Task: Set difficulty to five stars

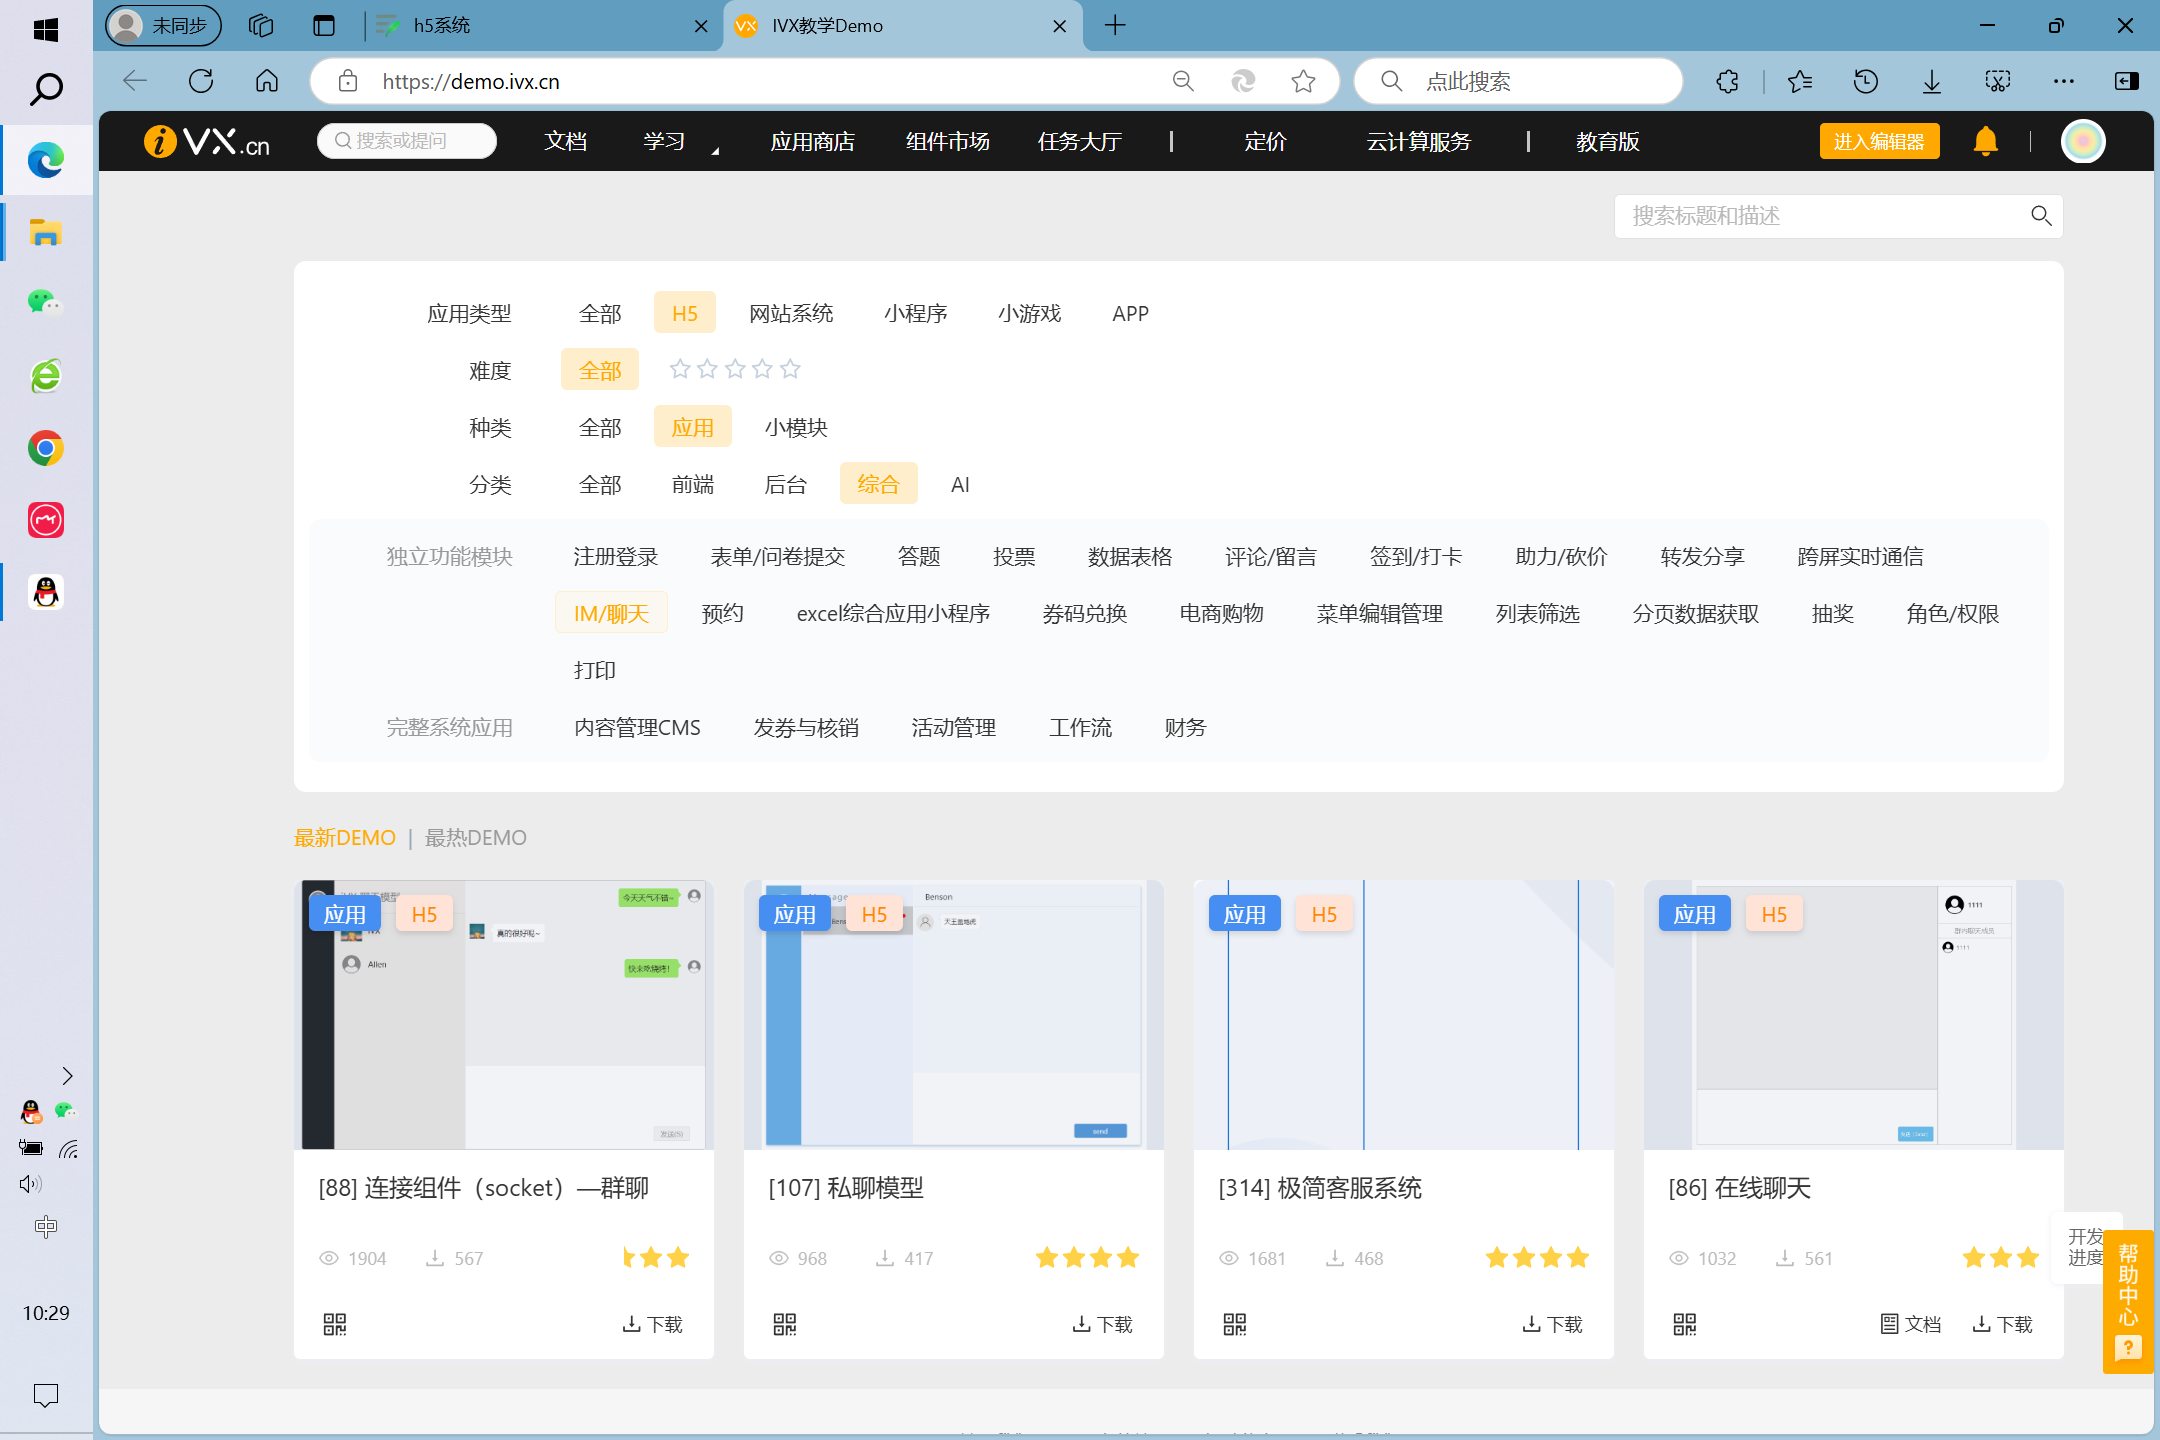Action: pyautogui.click(x=790, y=370)
